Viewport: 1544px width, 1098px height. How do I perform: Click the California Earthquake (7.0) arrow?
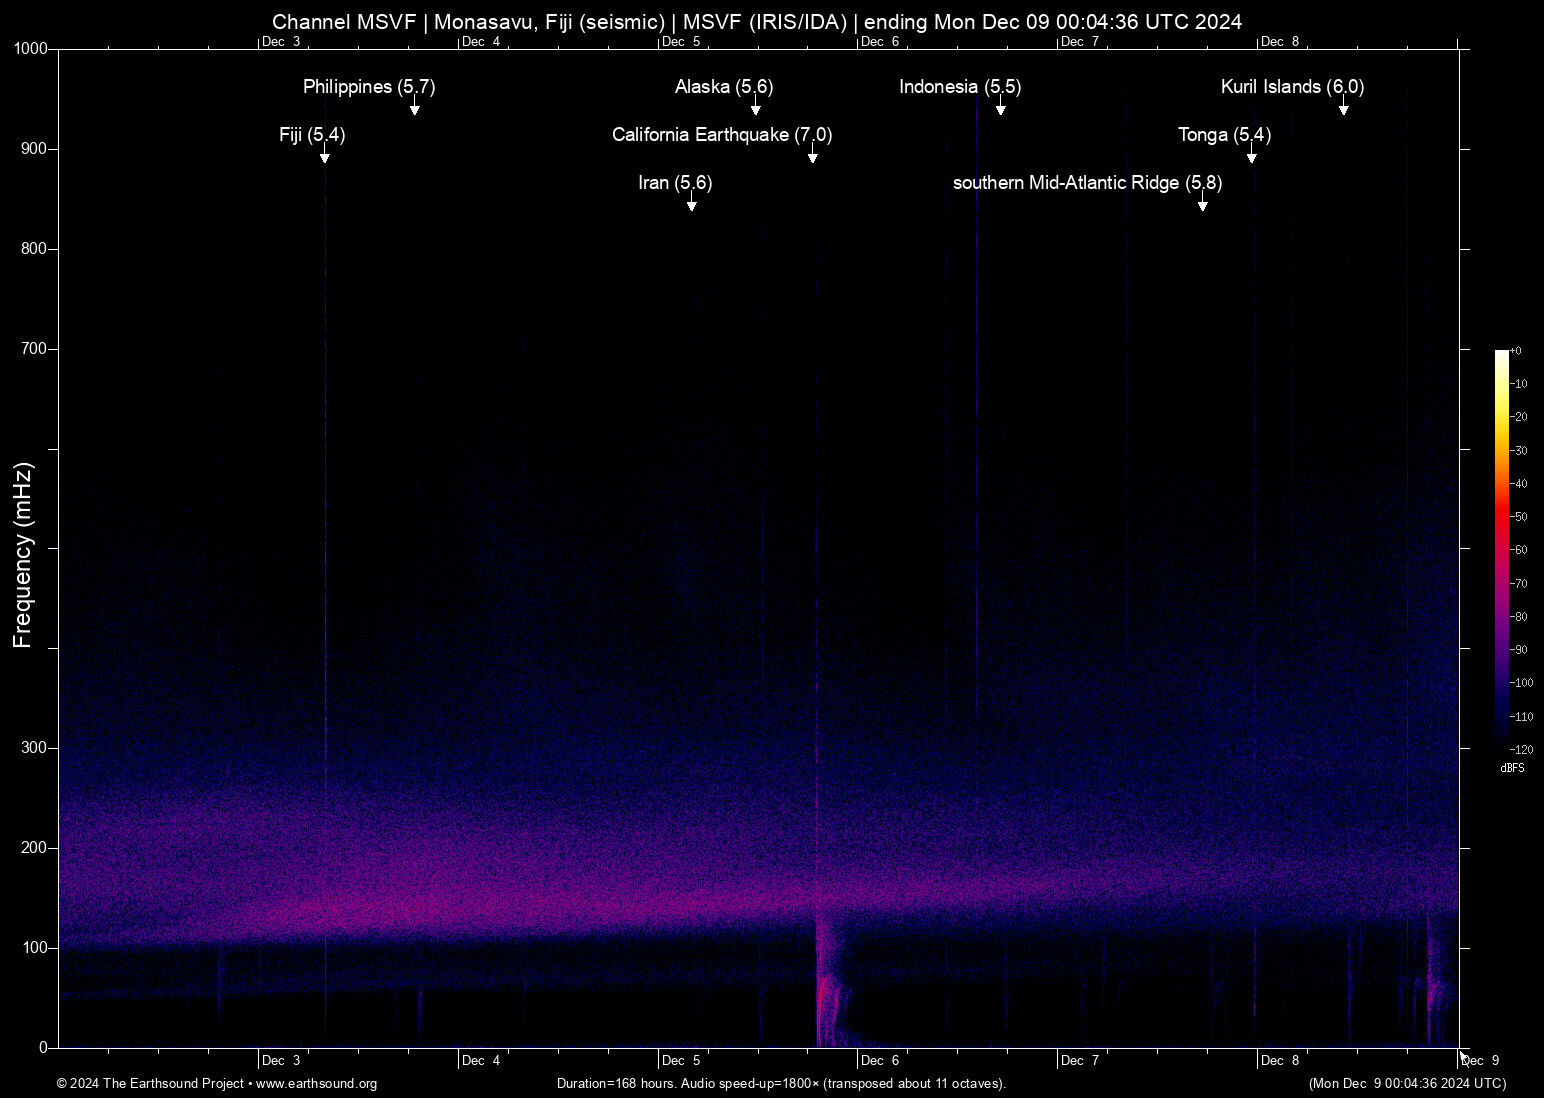pos(813,157)
